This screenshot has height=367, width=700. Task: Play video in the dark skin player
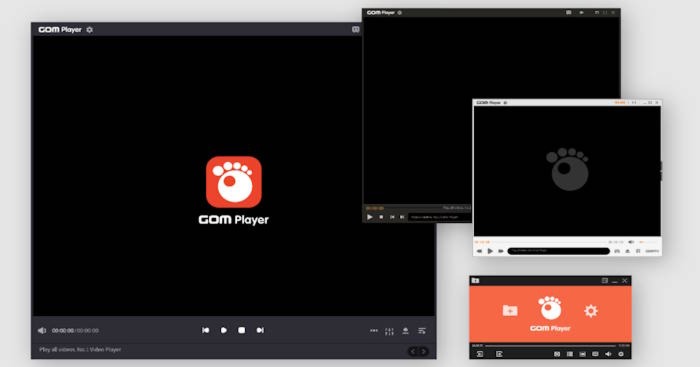(370, 217)
